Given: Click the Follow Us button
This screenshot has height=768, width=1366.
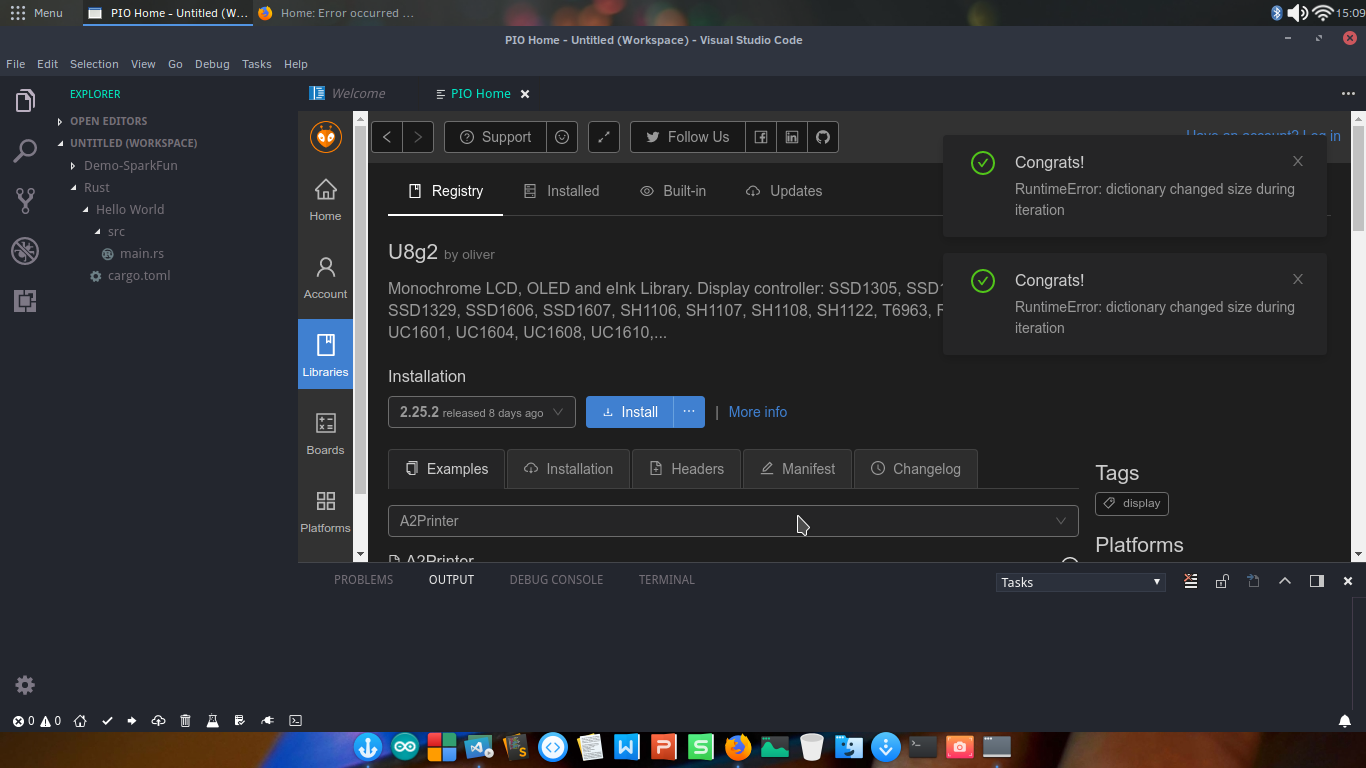Looking at the screenshot, I should tap(687, 137).
